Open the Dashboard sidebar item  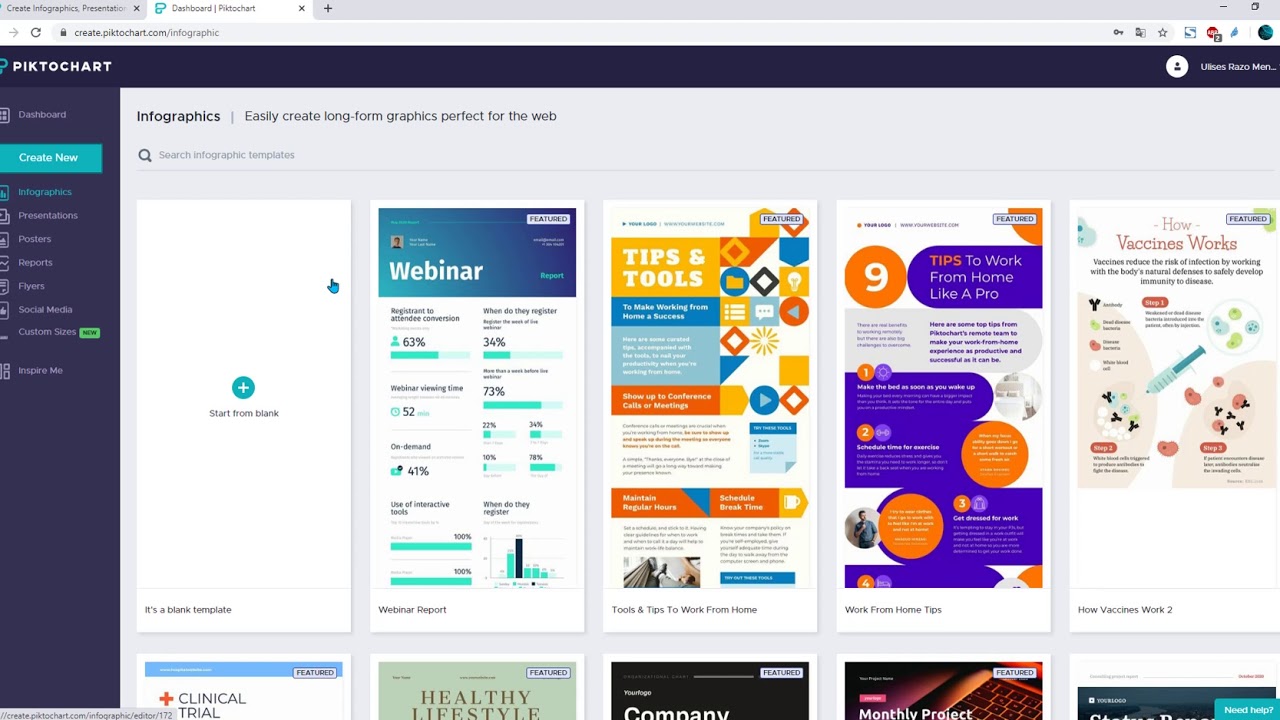click(x=42, y=114)
